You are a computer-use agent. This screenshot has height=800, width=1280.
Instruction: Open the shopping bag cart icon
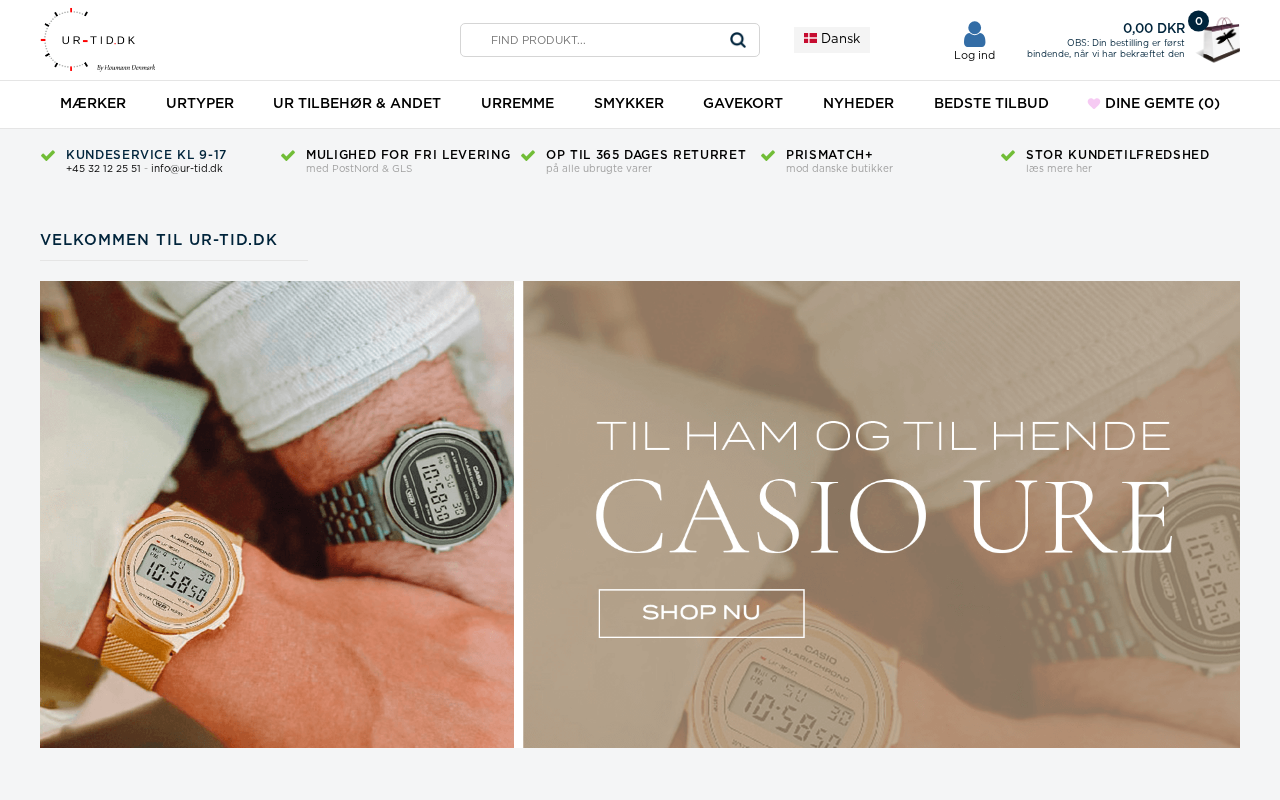click(1218, 41)
